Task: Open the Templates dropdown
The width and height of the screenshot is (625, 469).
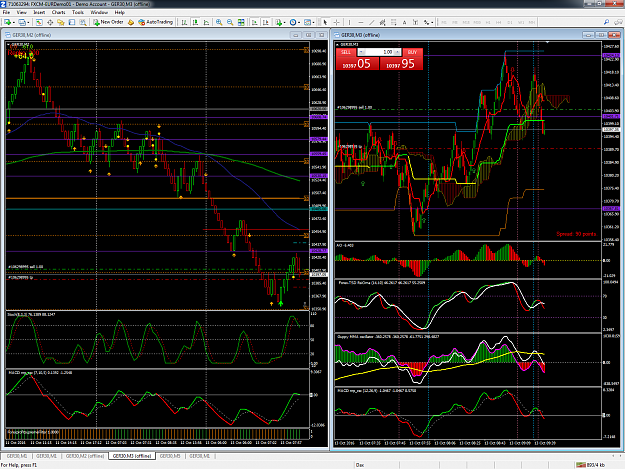Action: 309,22
